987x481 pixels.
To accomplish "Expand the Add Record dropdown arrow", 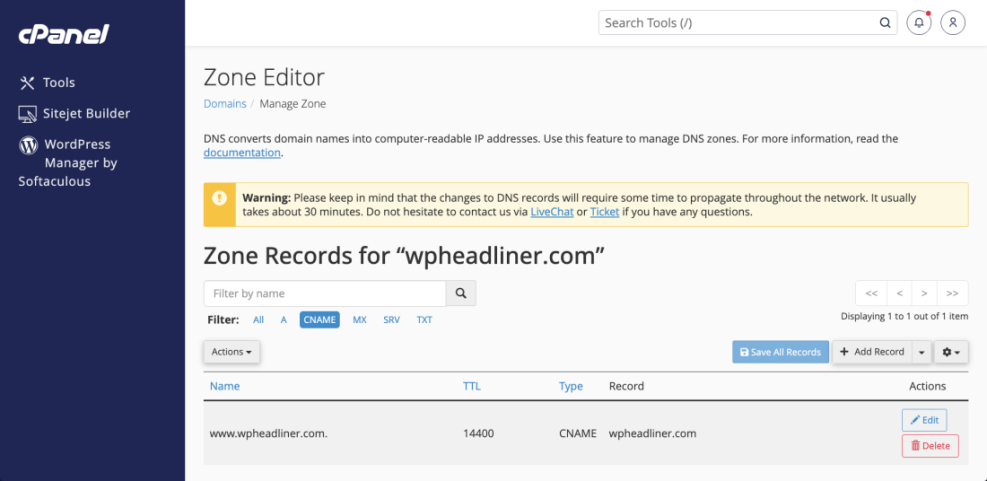I will (x=922, y=352).
